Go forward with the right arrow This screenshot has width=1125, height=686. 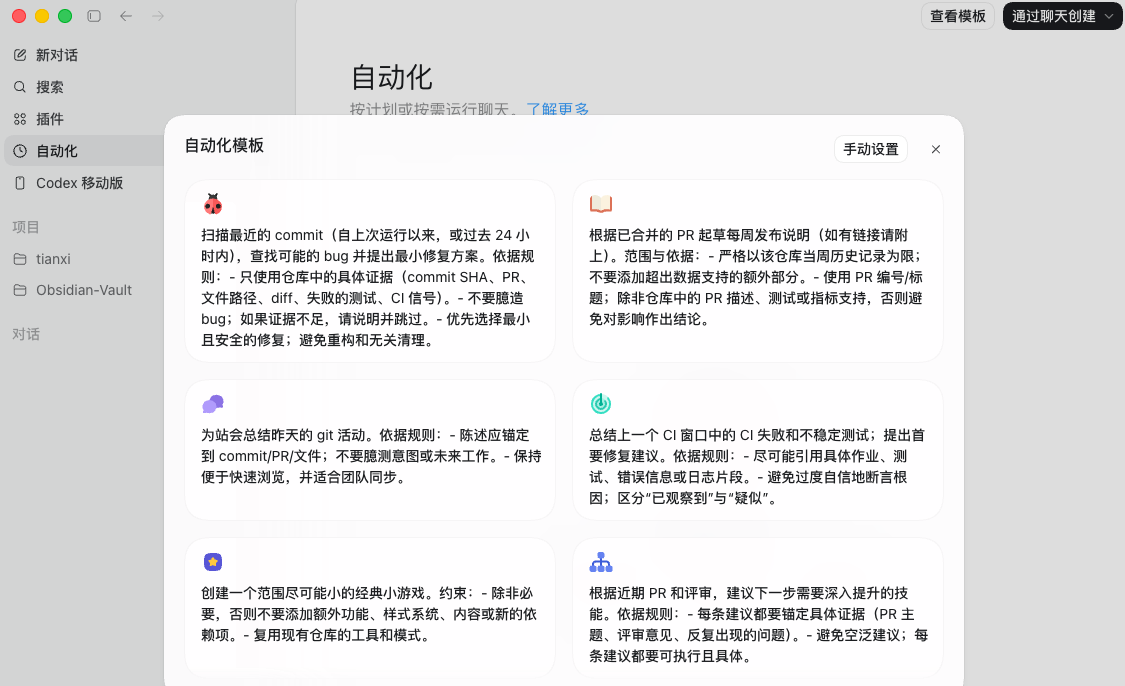tap(158, 16)
